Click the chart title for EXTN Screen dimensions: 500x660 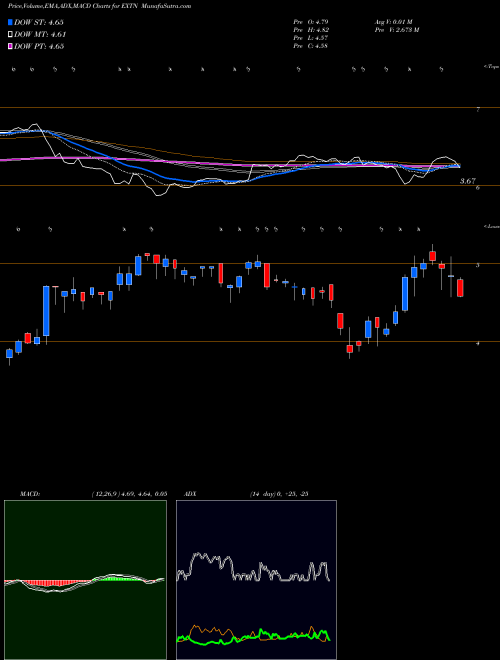point(99,6)
